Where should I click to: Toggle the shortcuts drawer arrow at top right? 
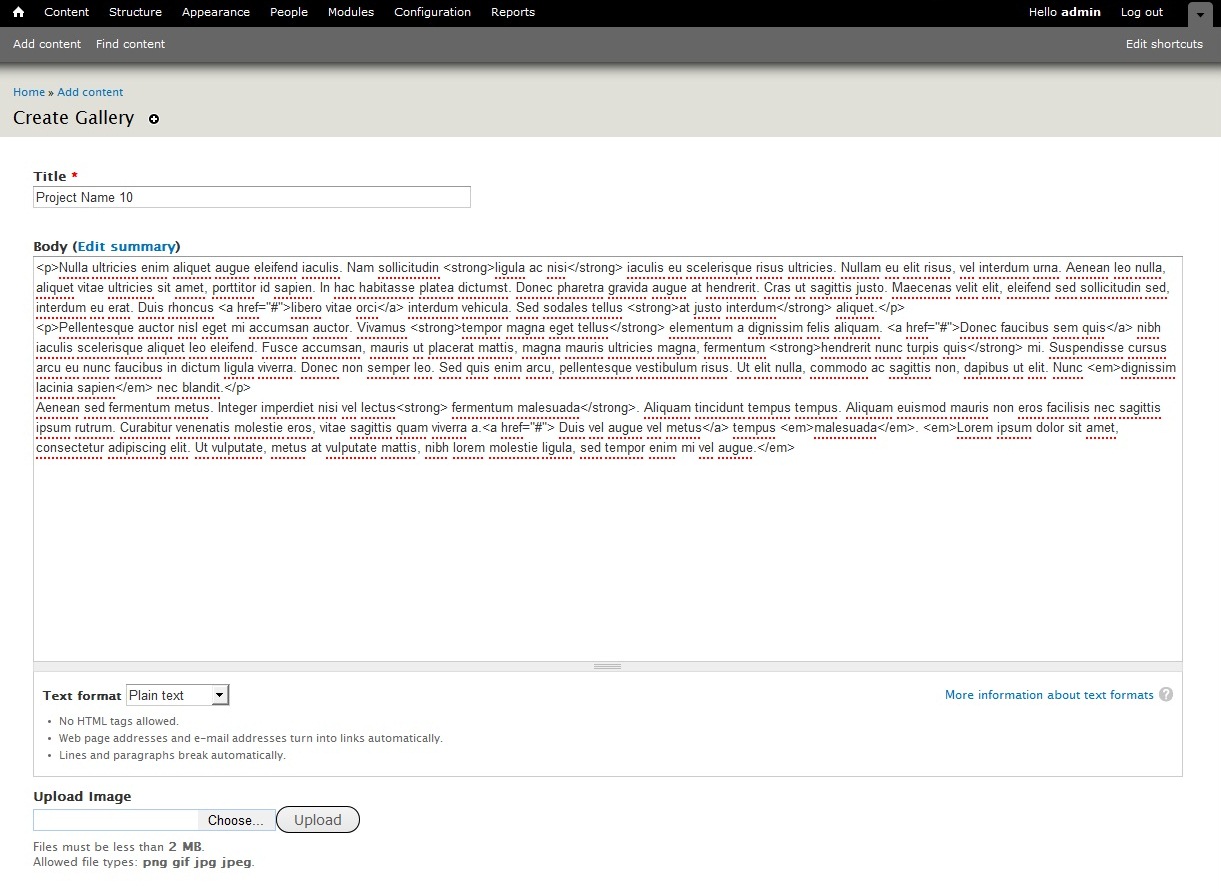click(x=1200, y=14)
